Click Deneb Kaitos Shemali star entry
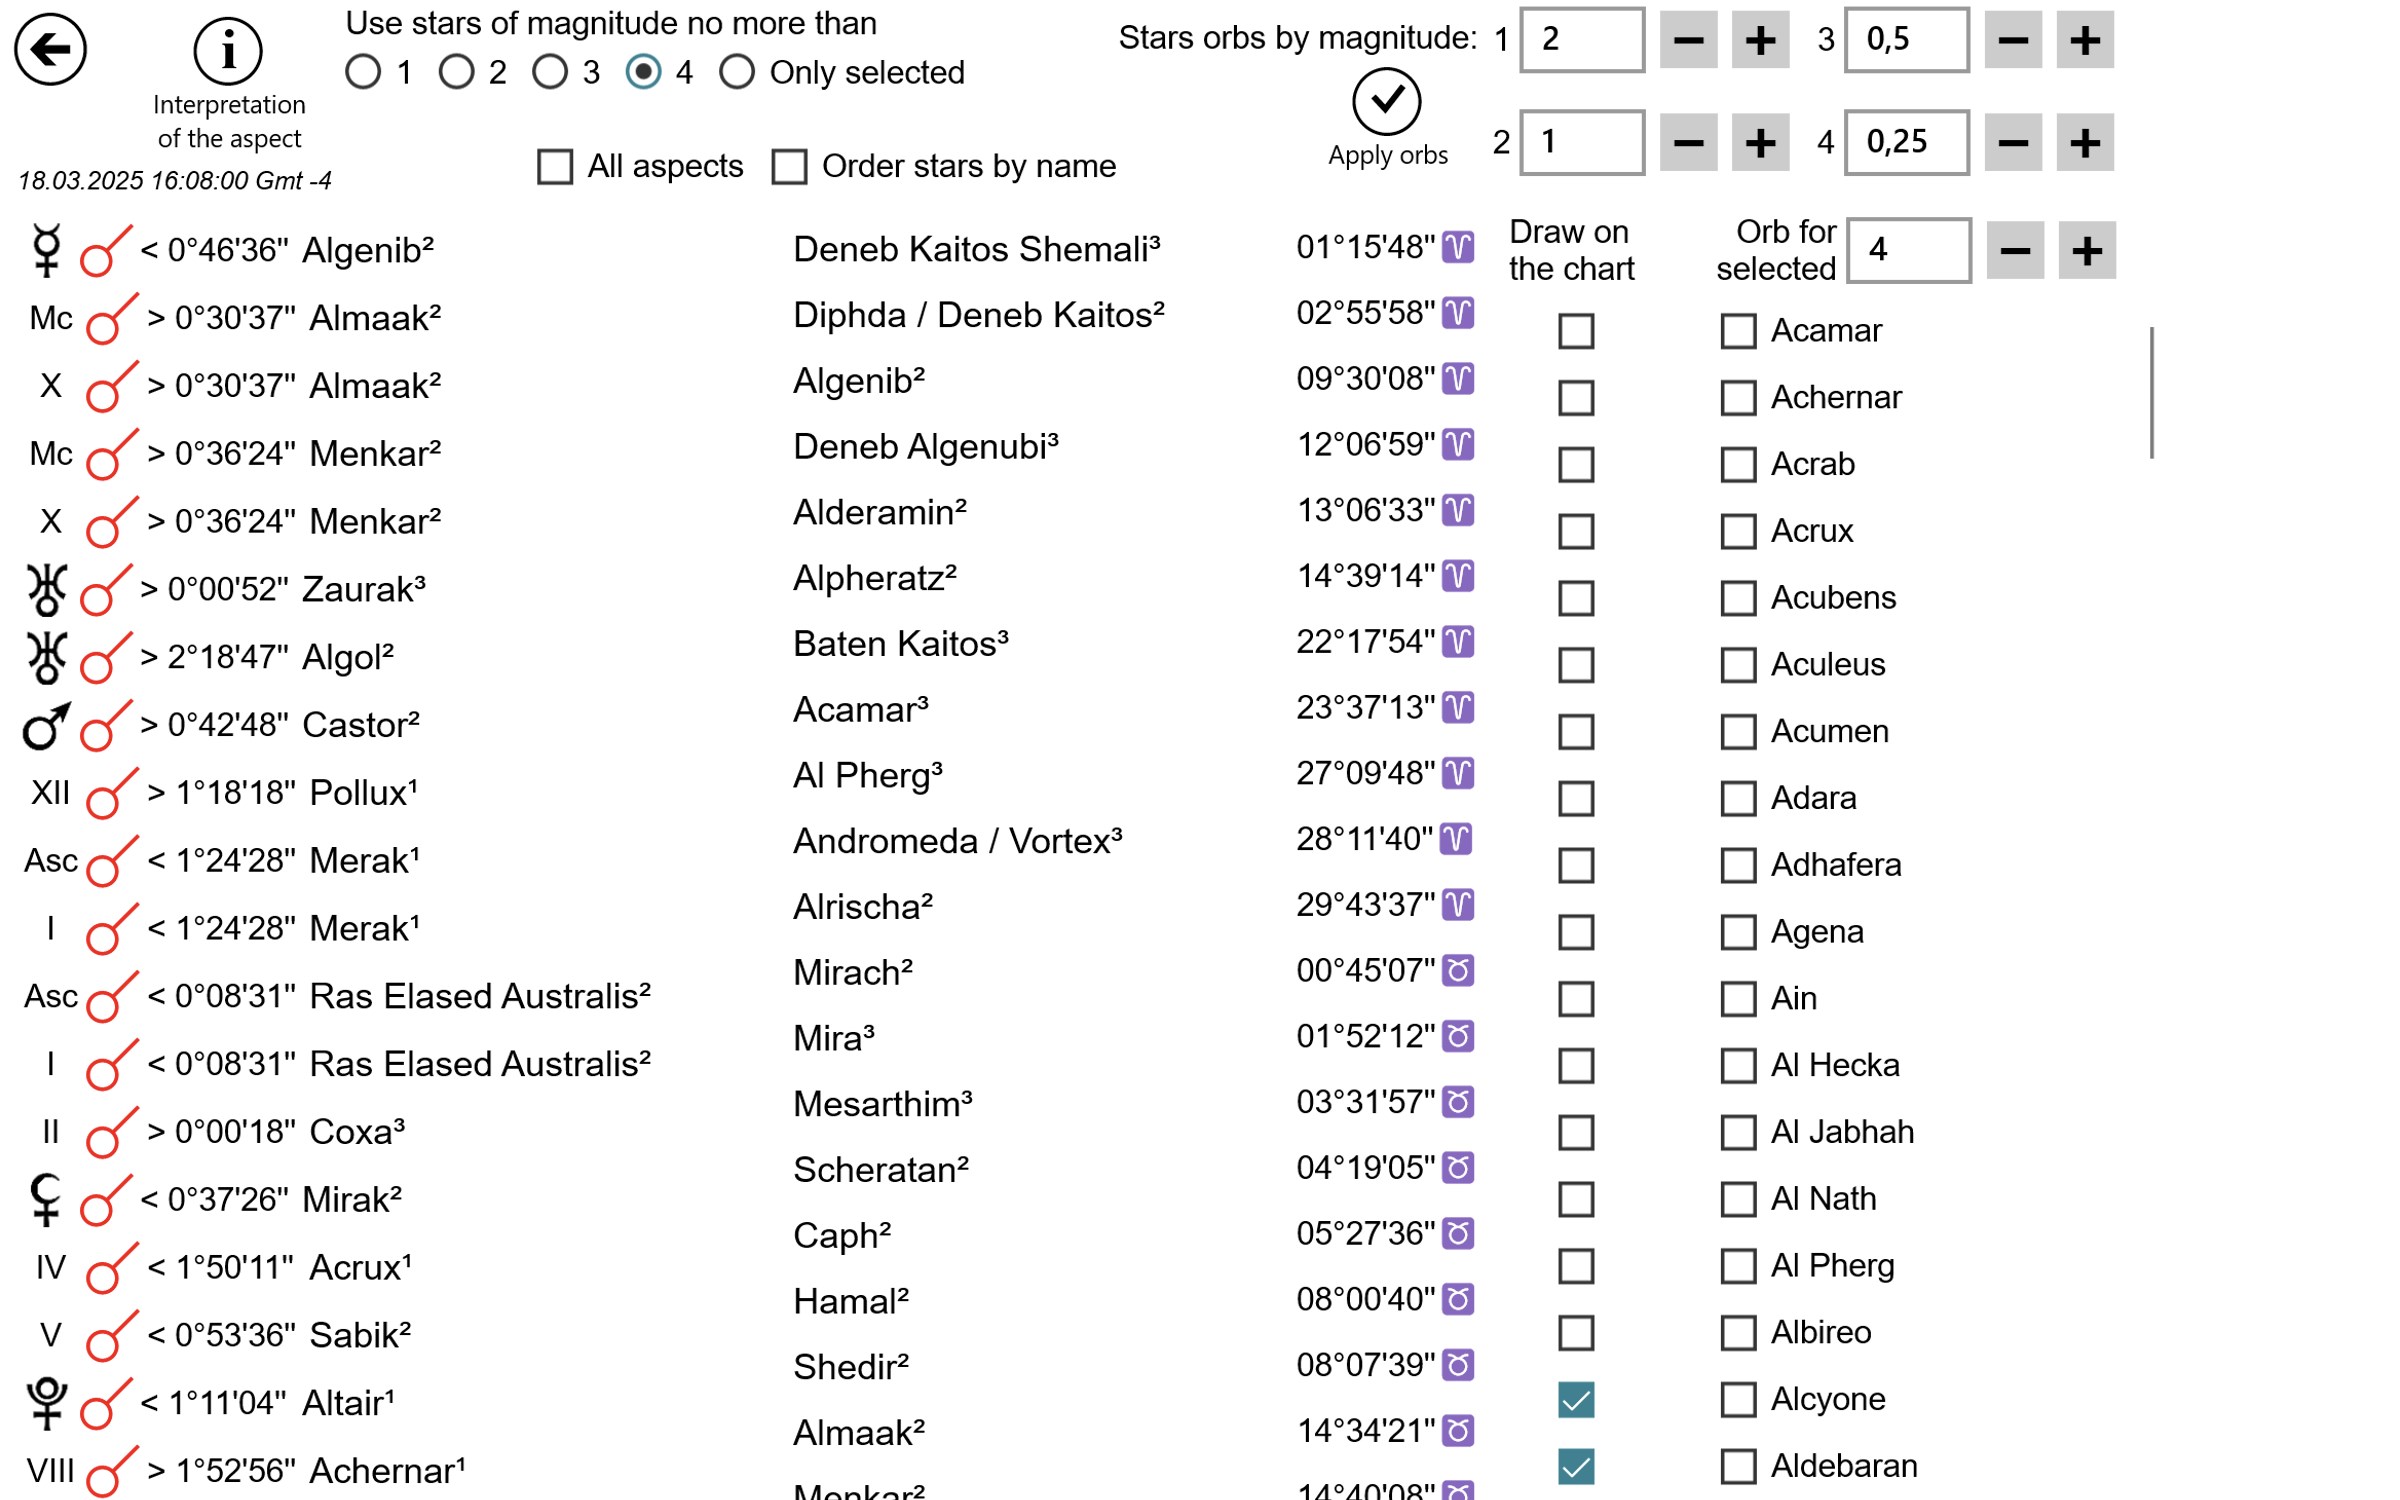Viewport: 2400px width, 1500px height. coord(976,249)
